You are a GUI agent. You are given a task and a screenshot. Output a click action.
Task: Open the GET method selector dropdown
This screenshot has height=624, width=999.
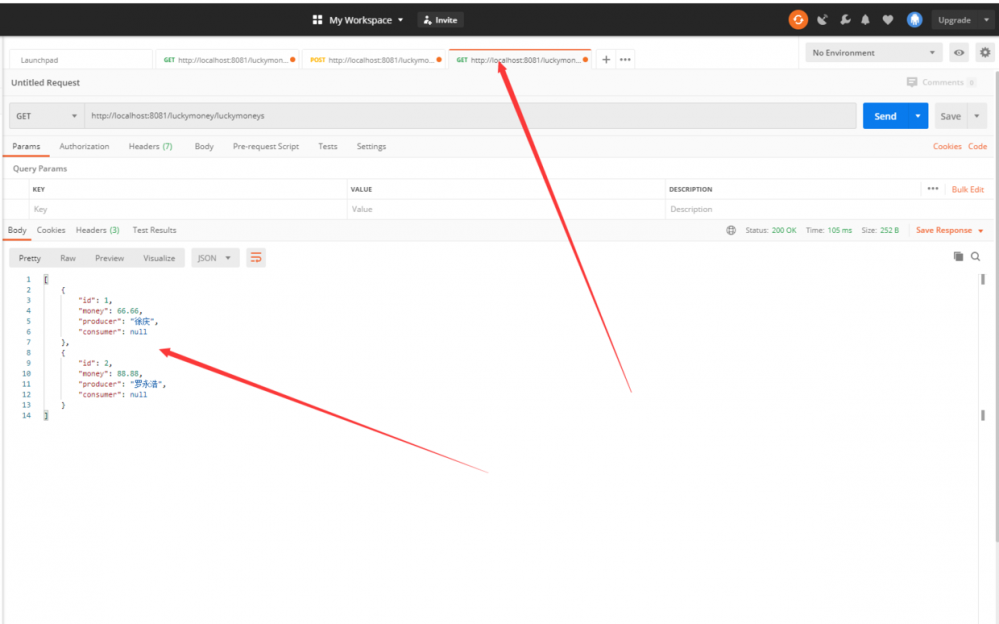click(x=46, y=115)
